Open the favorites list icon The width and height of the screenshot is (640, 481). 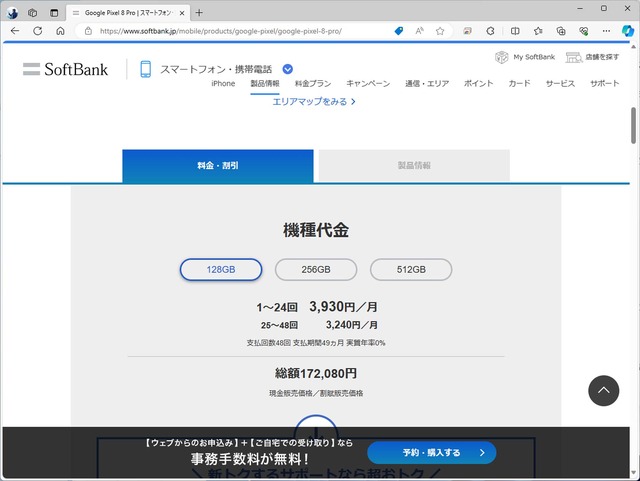coord(538,31)
